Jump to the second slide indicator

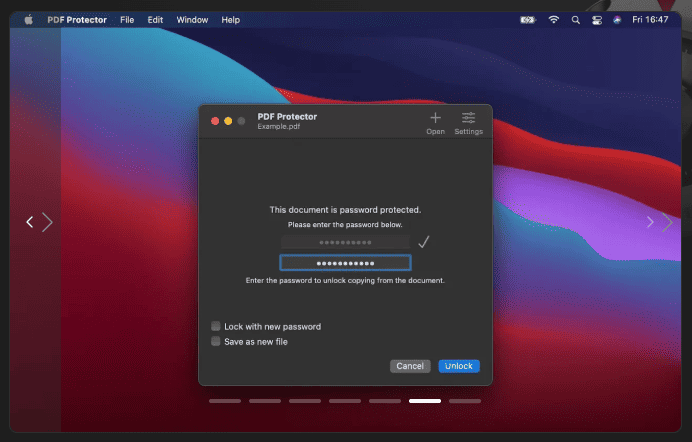[265, 401]
